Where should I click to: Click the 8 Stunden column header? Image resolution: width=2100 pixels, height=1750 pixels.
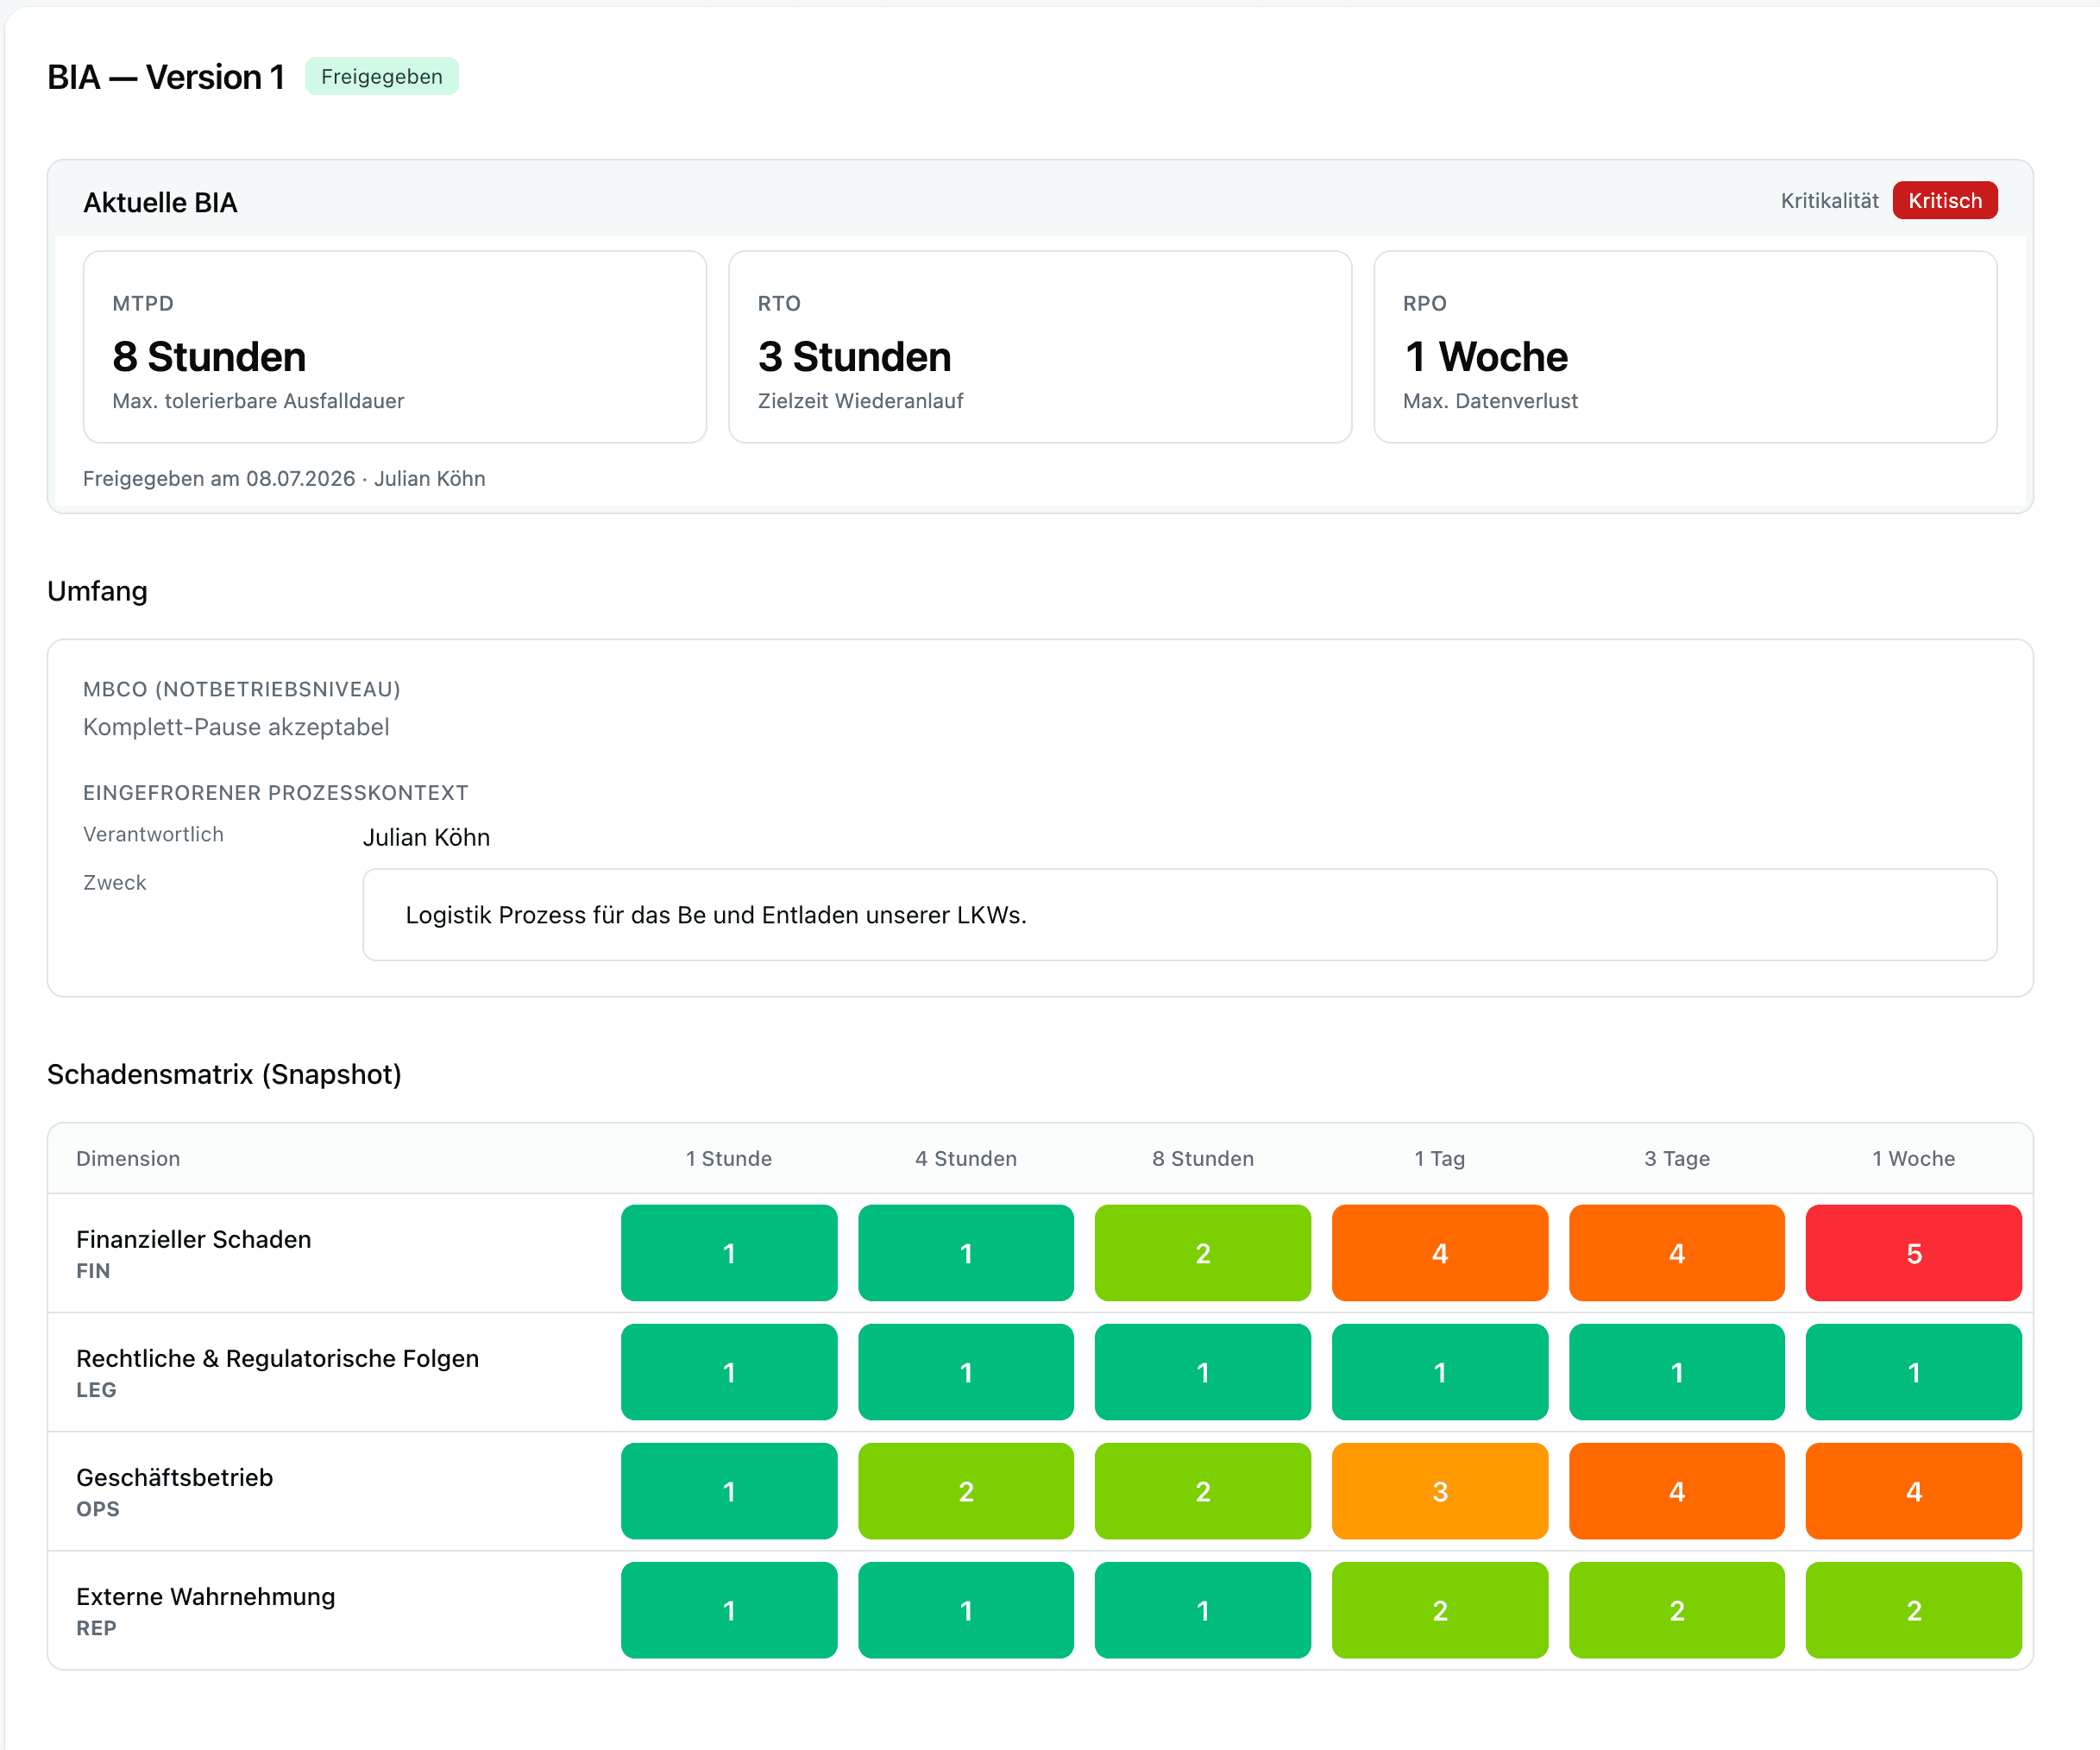(1203, 1158)
